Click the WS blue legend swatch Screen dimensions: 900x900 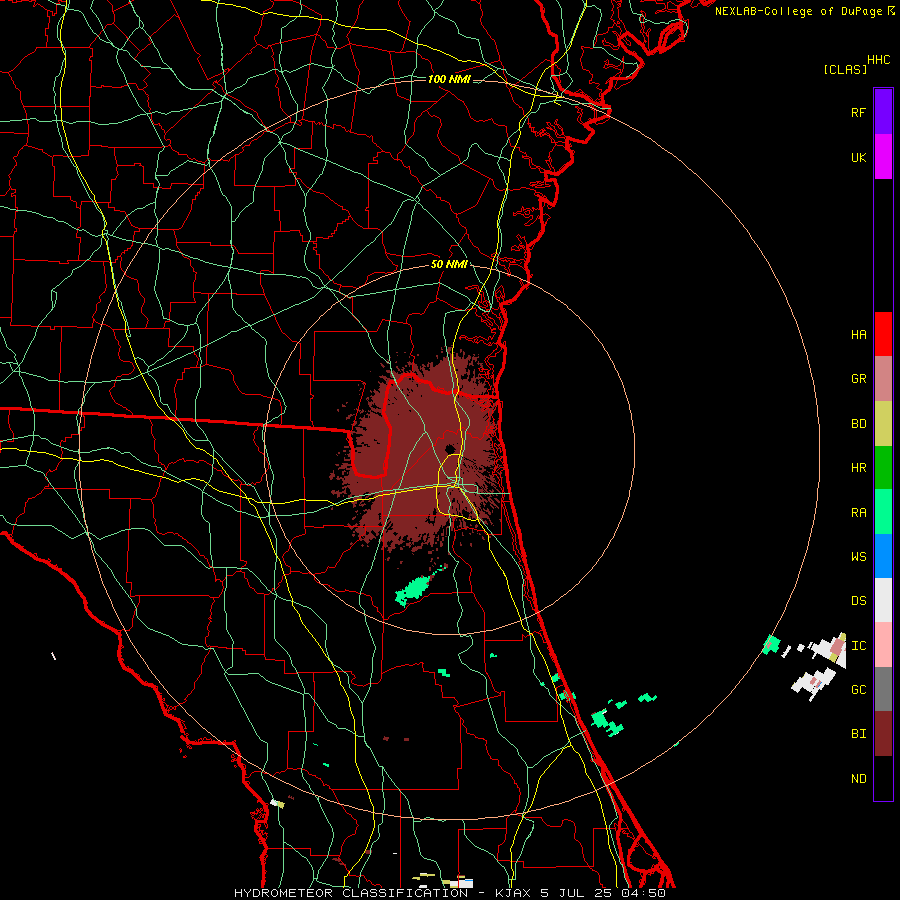click(883, 556)
